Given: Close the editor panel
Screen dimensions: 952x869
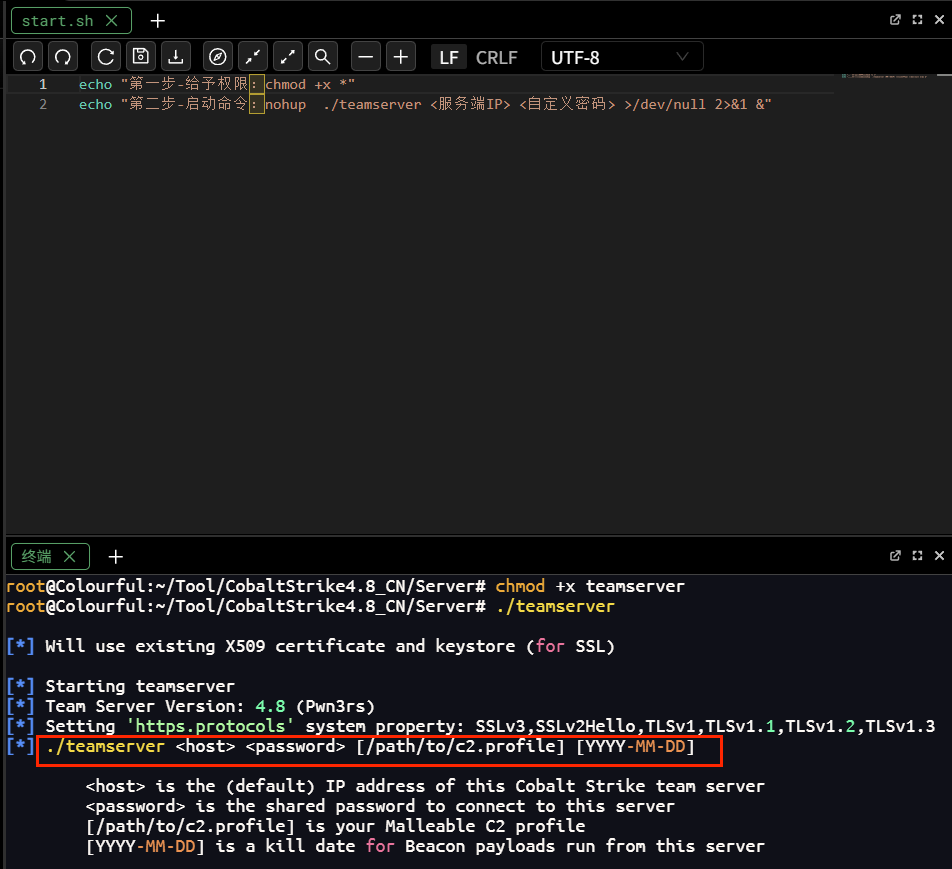Looking at the screenshot, I should 939,19.
